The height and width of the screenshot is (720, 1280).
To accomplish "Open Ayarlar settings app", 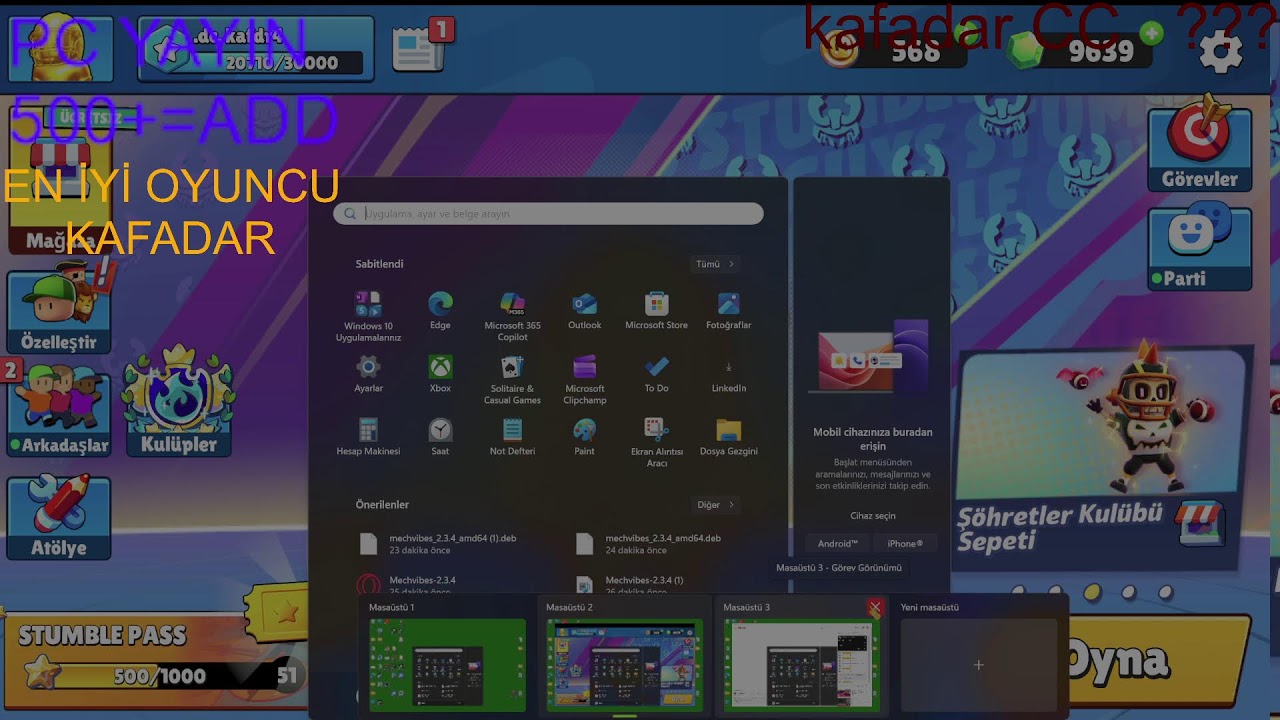I will [x=368, y=374].
